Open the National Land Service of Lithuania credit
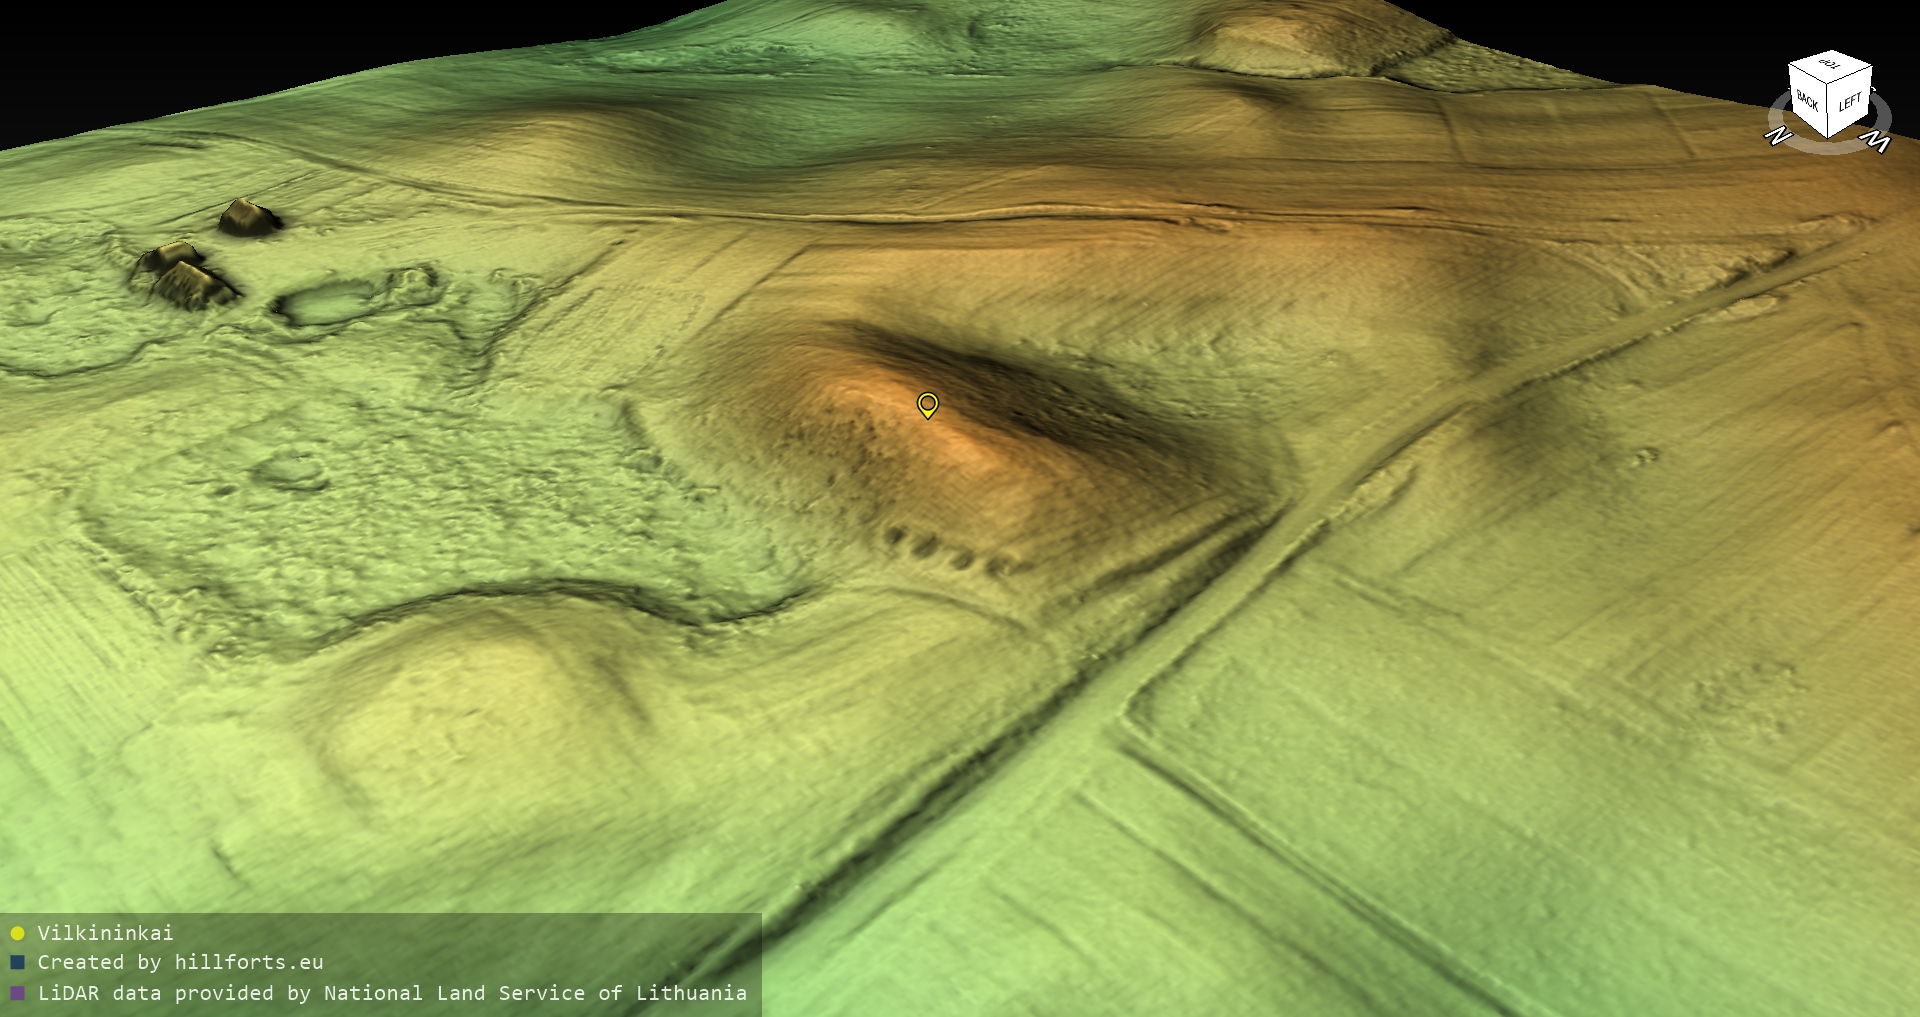Screen dimensions: 1920x1017 click(x=392, y=993)
